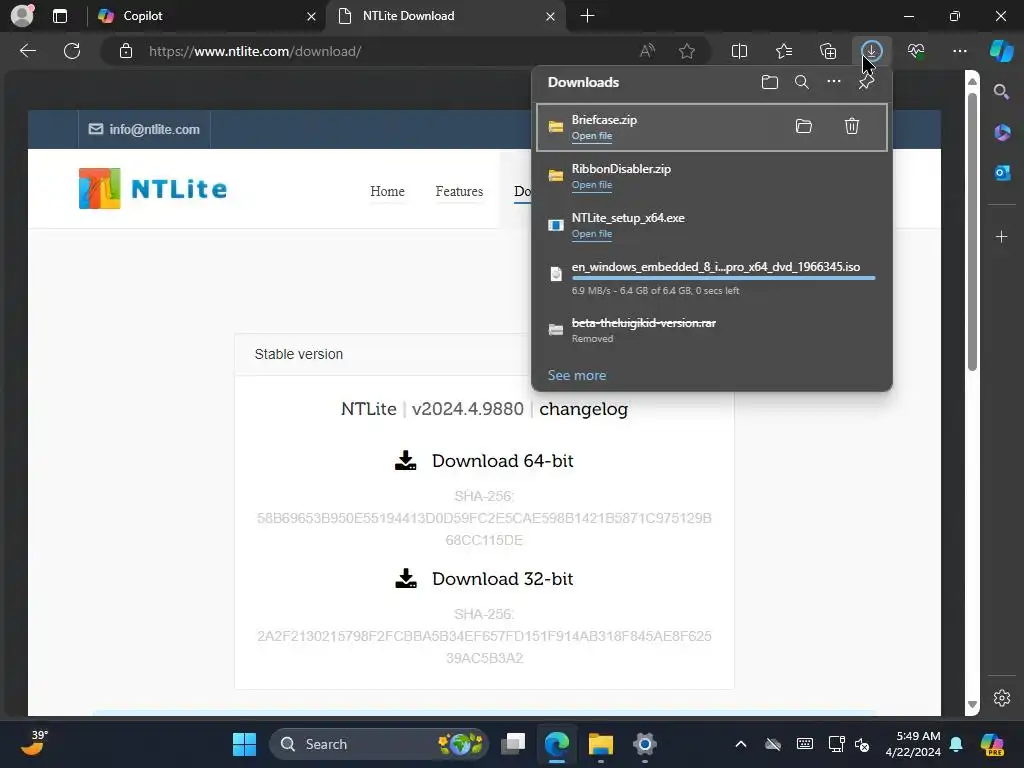Toggle the Downloads toolbar button
This screenshot has width=1024, height=768.
click(x=872, y=51)
